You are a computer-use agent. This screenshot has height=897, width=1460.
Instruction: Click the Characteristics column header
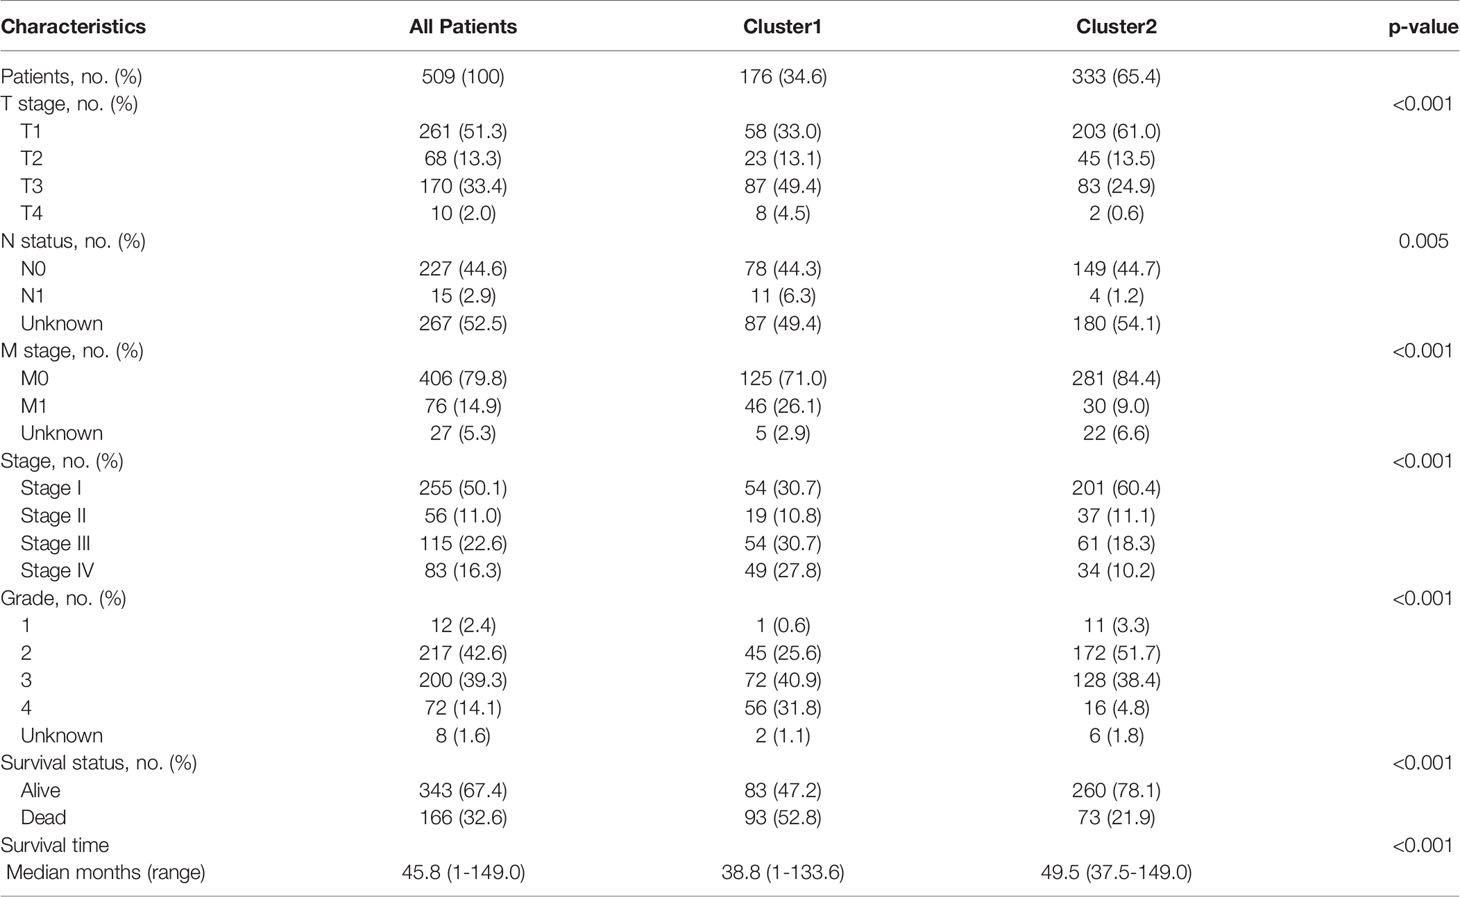tap(73, 27)
